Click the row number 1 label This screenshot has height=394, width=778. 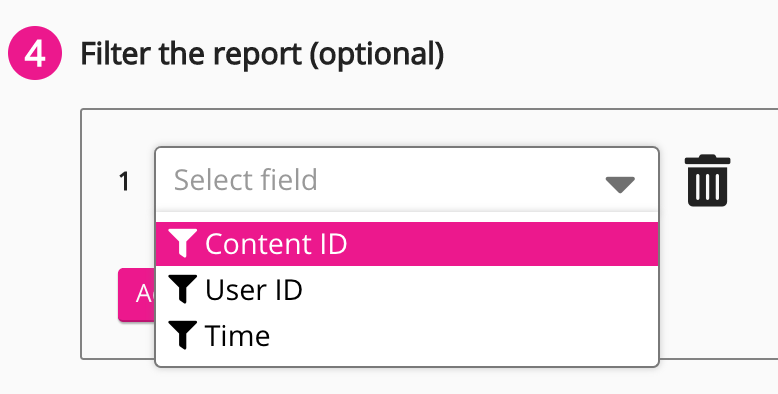tap(124, 182)
